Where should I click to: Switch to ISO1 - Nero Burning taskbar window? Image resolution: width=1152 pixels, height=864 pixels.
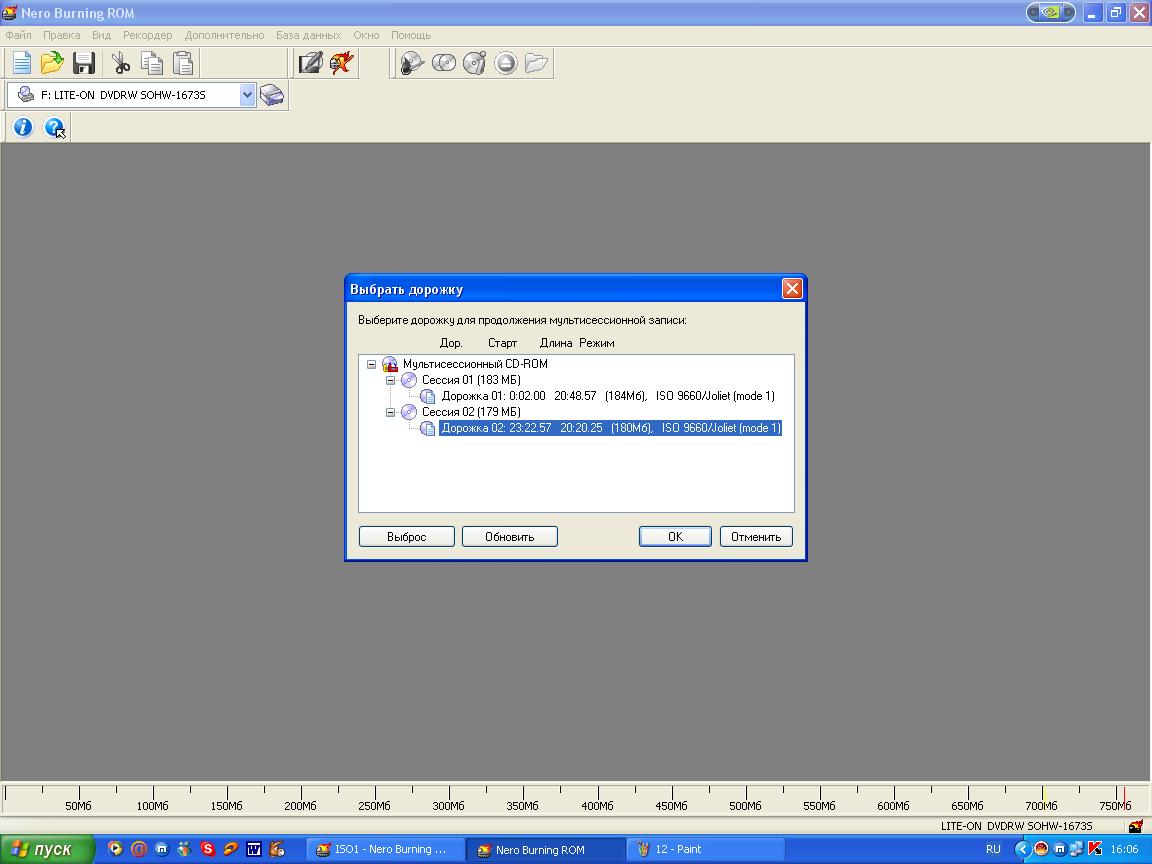coord(384,849)
